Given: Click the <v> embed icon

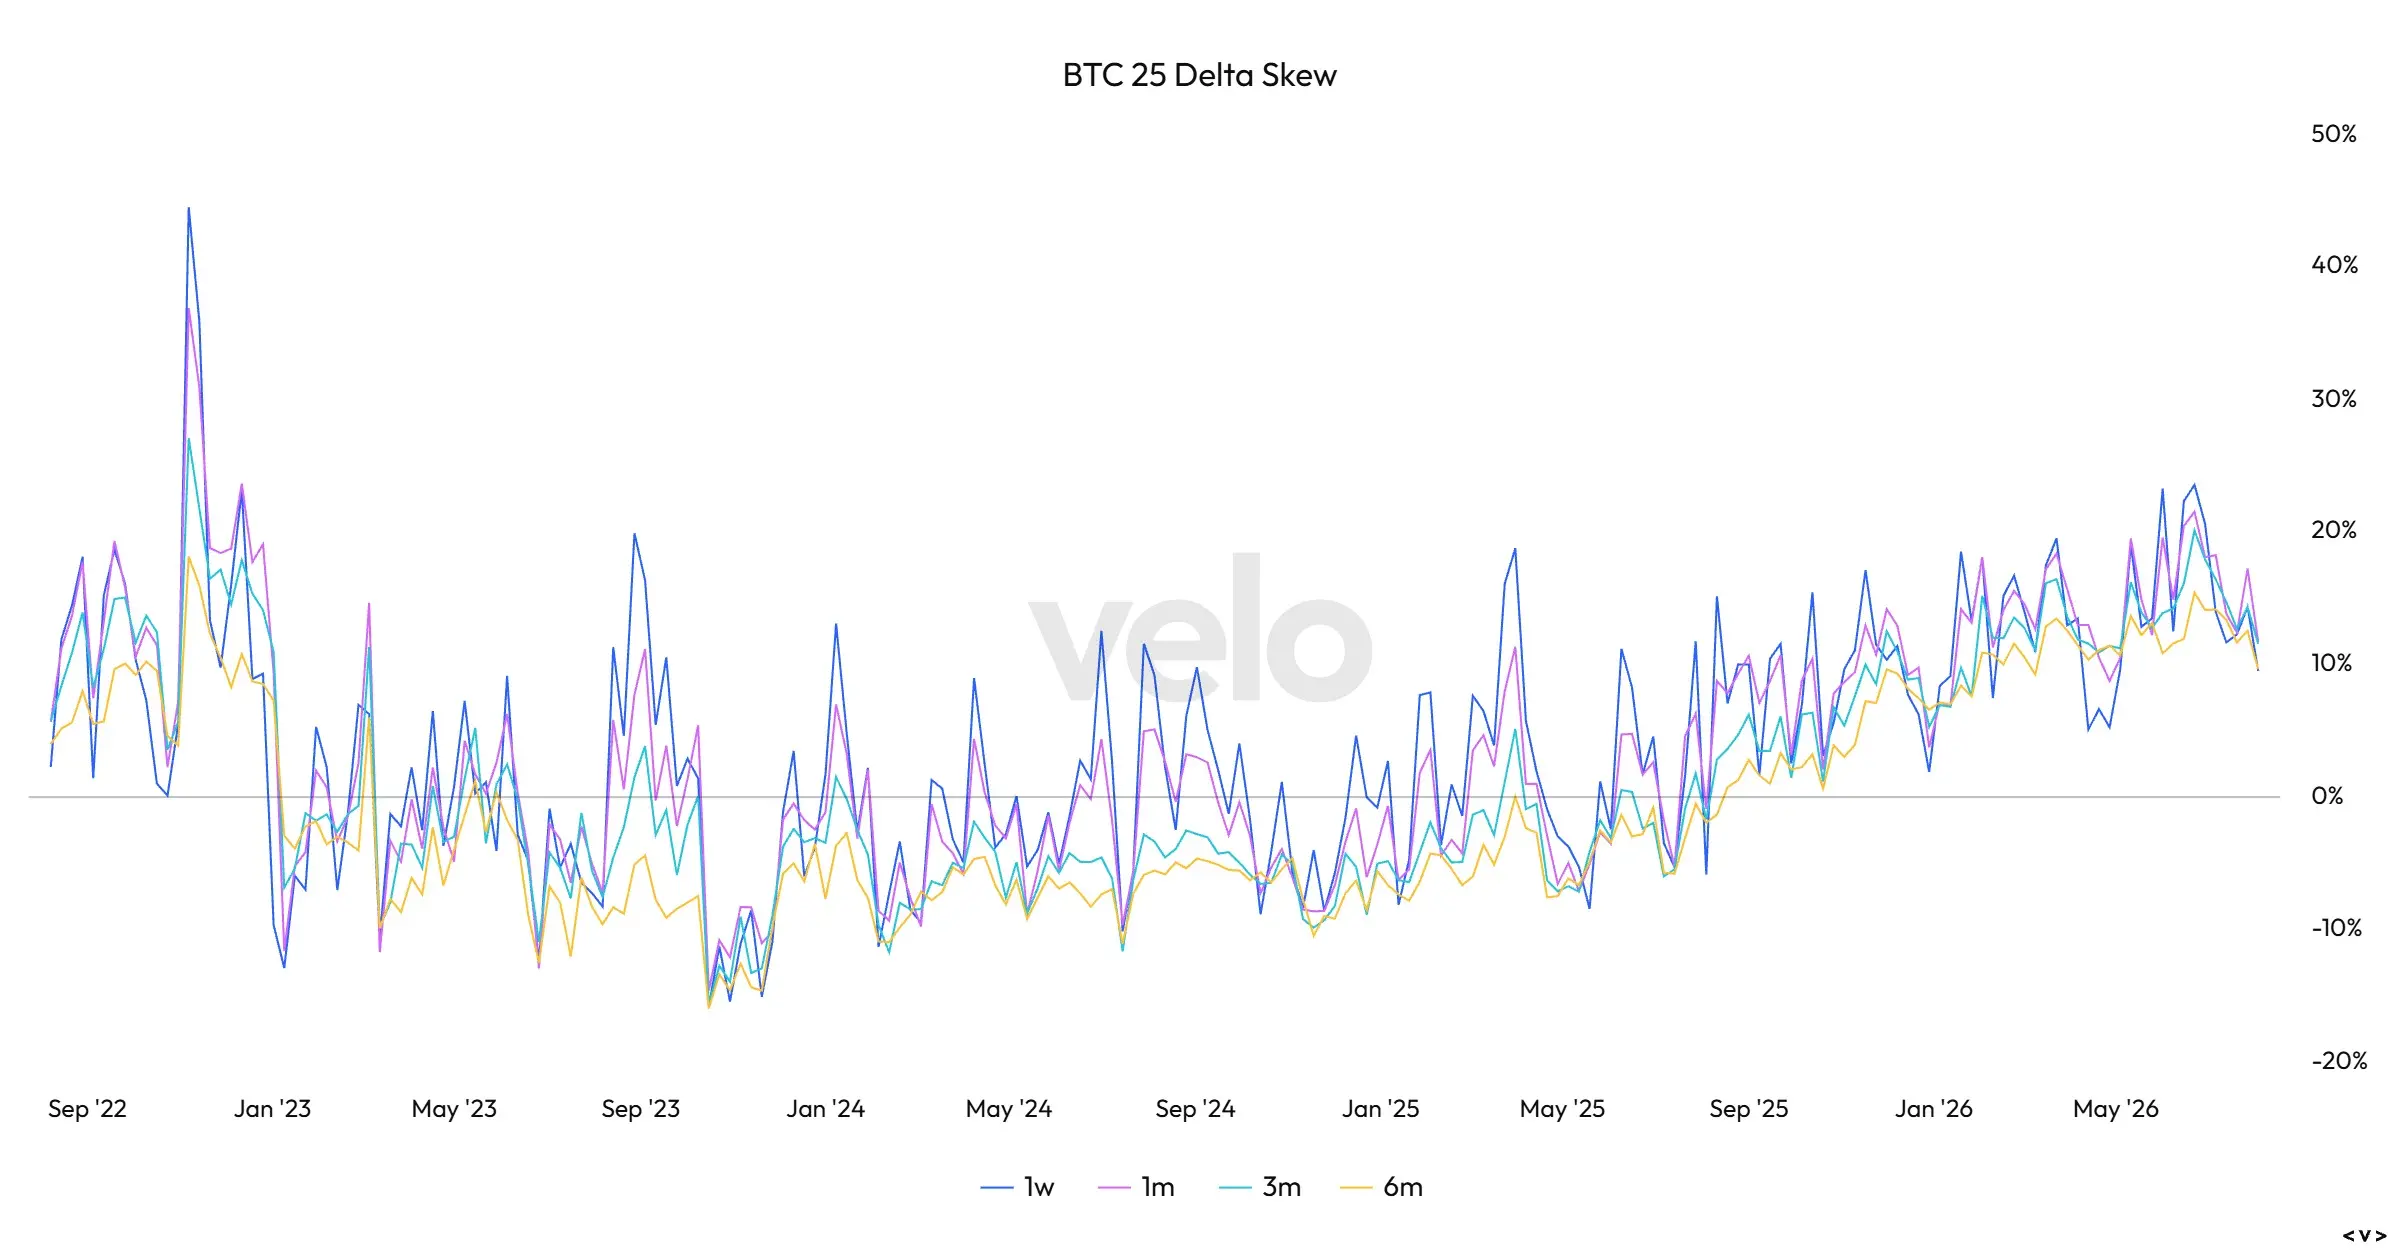Looking at the screenshot, I should [2364, 1236].
